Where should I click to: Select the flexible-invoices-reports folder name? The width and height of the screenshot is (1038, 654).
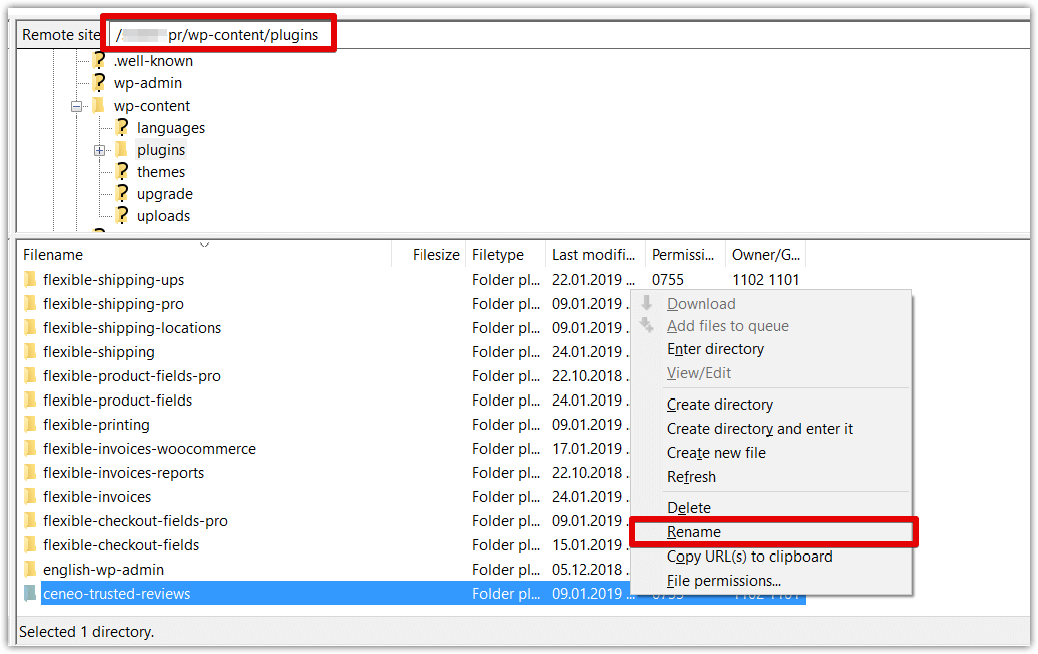(123, 473)
